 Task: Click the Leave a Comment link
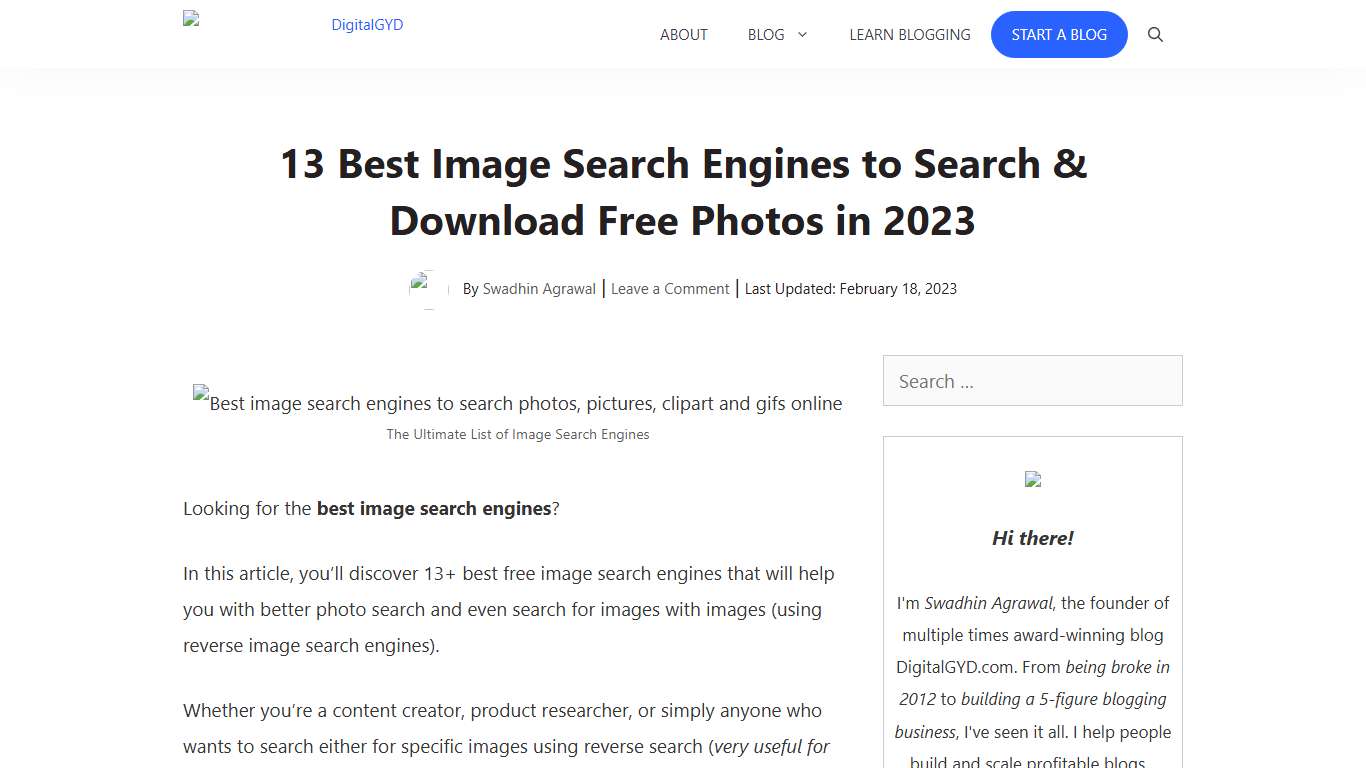[670, 288]
